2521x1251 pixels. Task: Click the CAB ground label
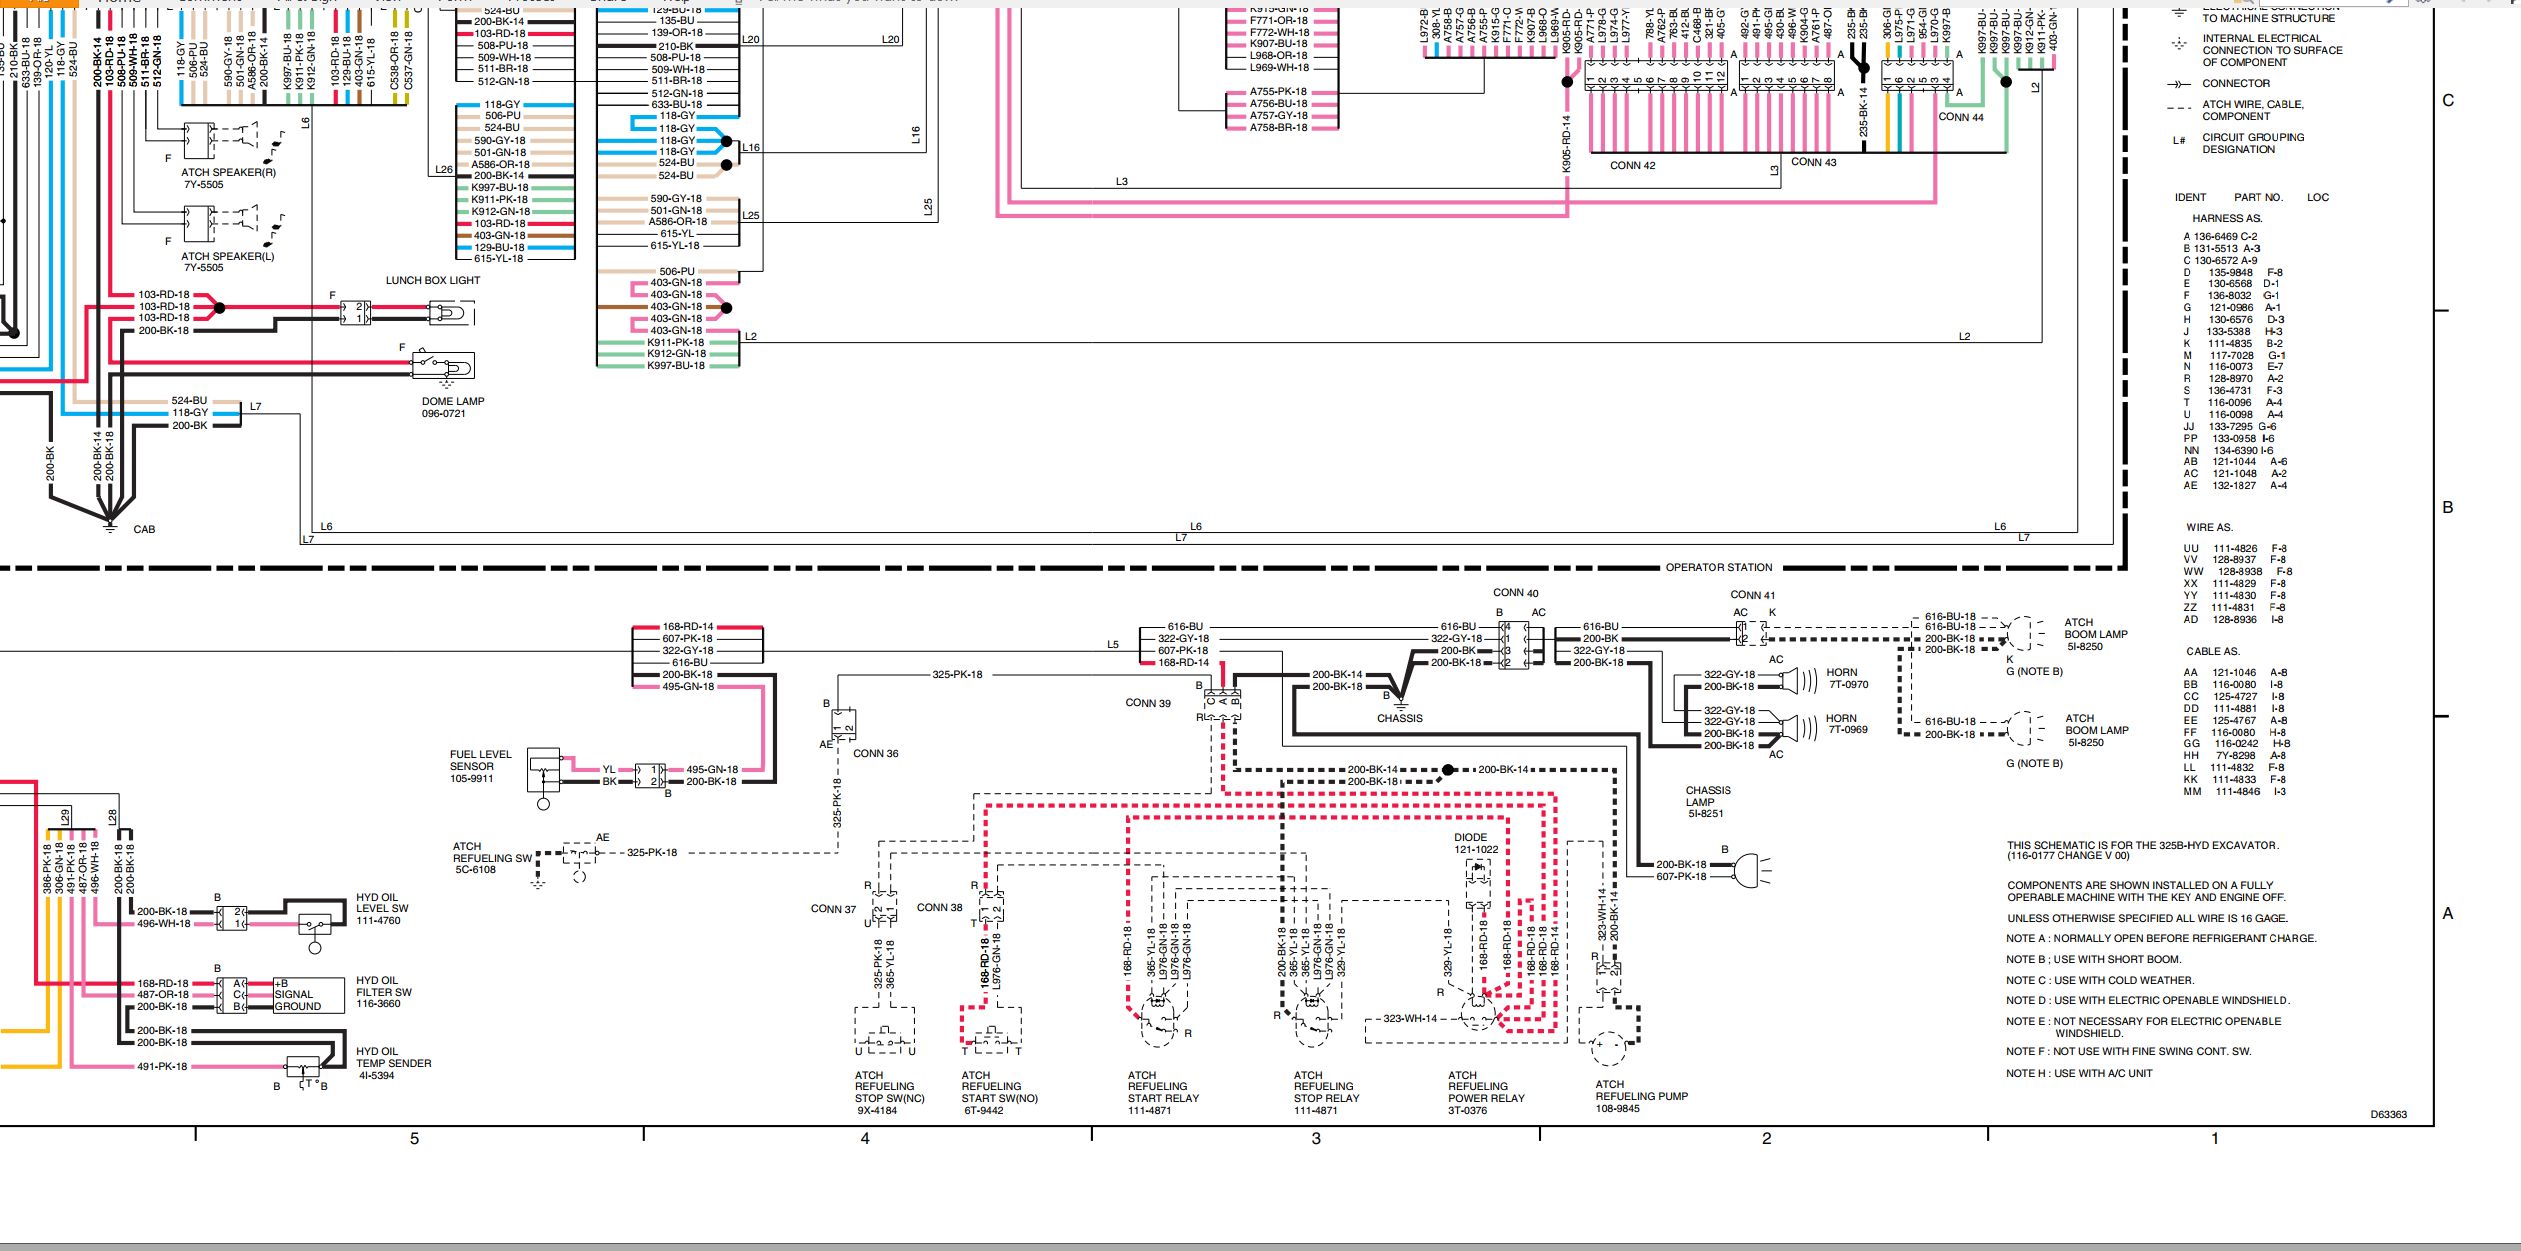pyautogui.click(x=144, y=529)
